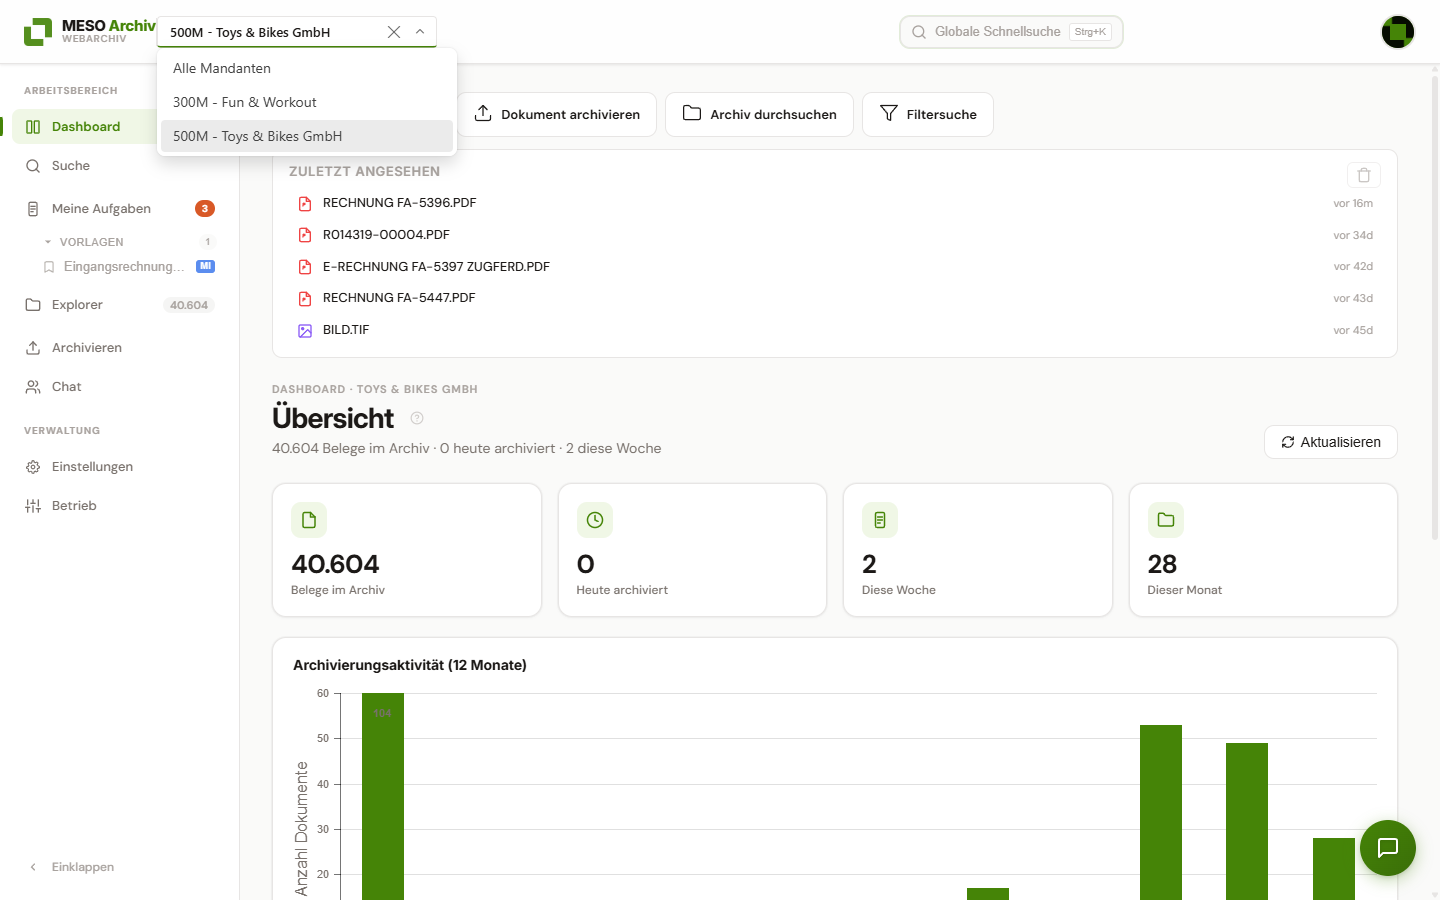Click the Meine Aufgaben badge showing 3

pos(205,209)
